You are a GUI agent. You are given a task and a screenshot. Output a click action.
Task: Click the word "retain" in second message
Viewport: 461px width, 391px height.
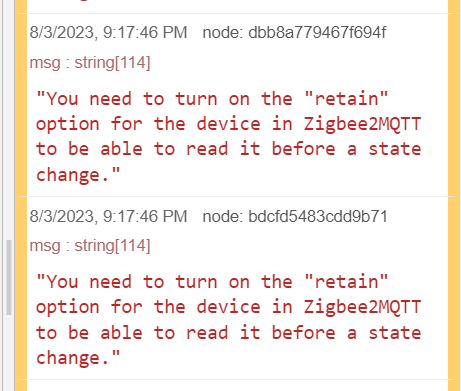(346, 281)
